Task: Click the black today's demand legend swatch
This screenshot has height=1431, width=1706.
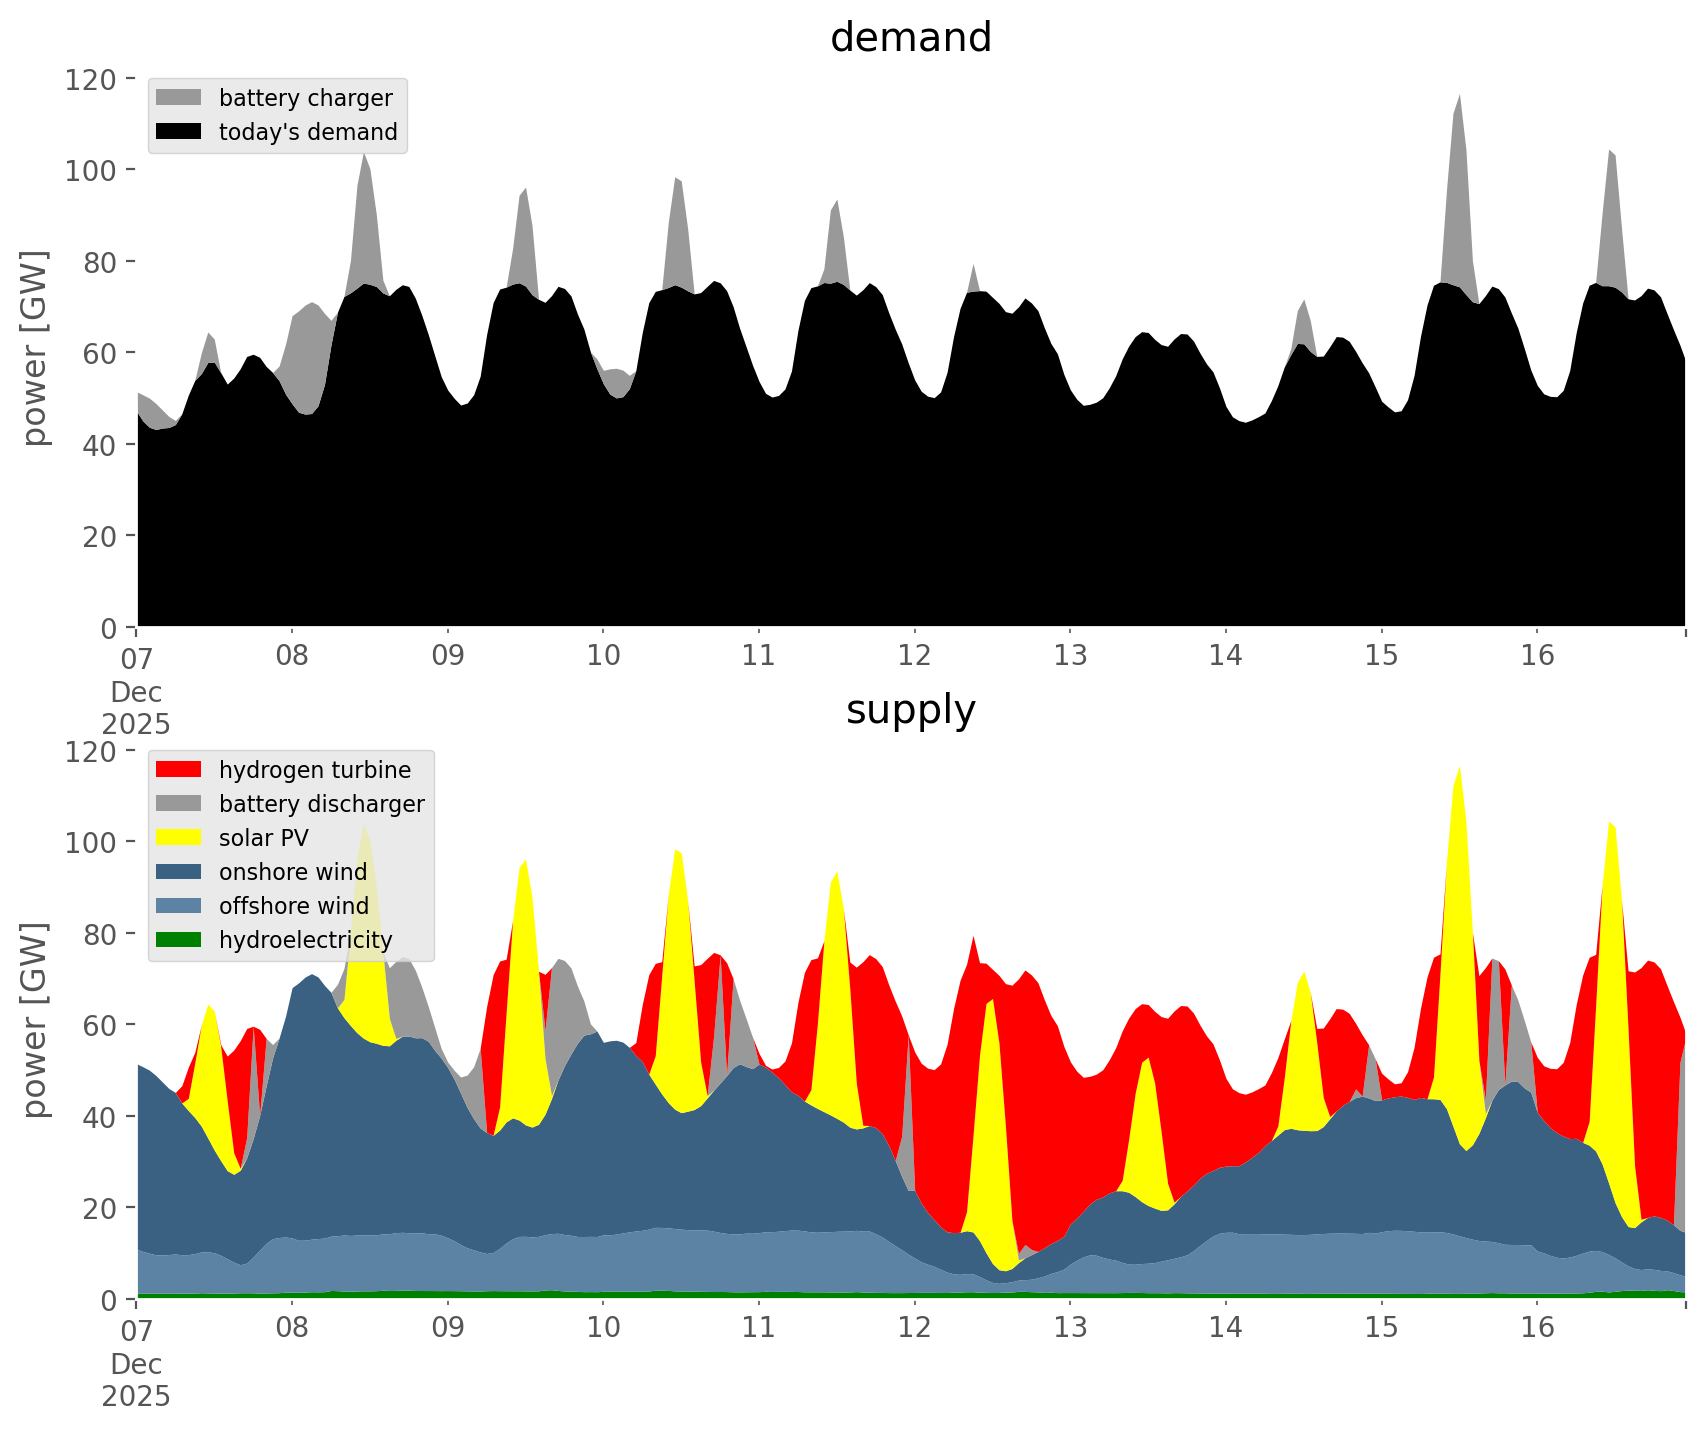Action: [x=179, y=132]
